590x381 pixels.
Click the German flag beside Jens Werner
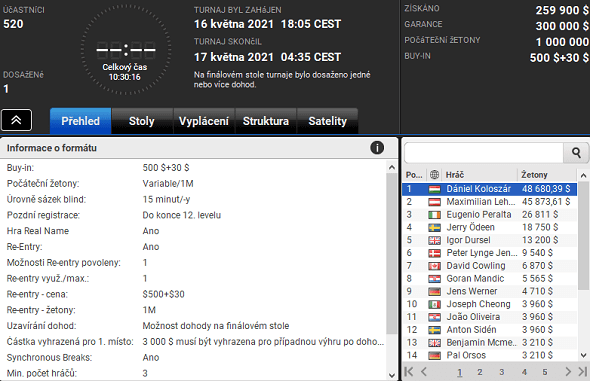(434, 291)
